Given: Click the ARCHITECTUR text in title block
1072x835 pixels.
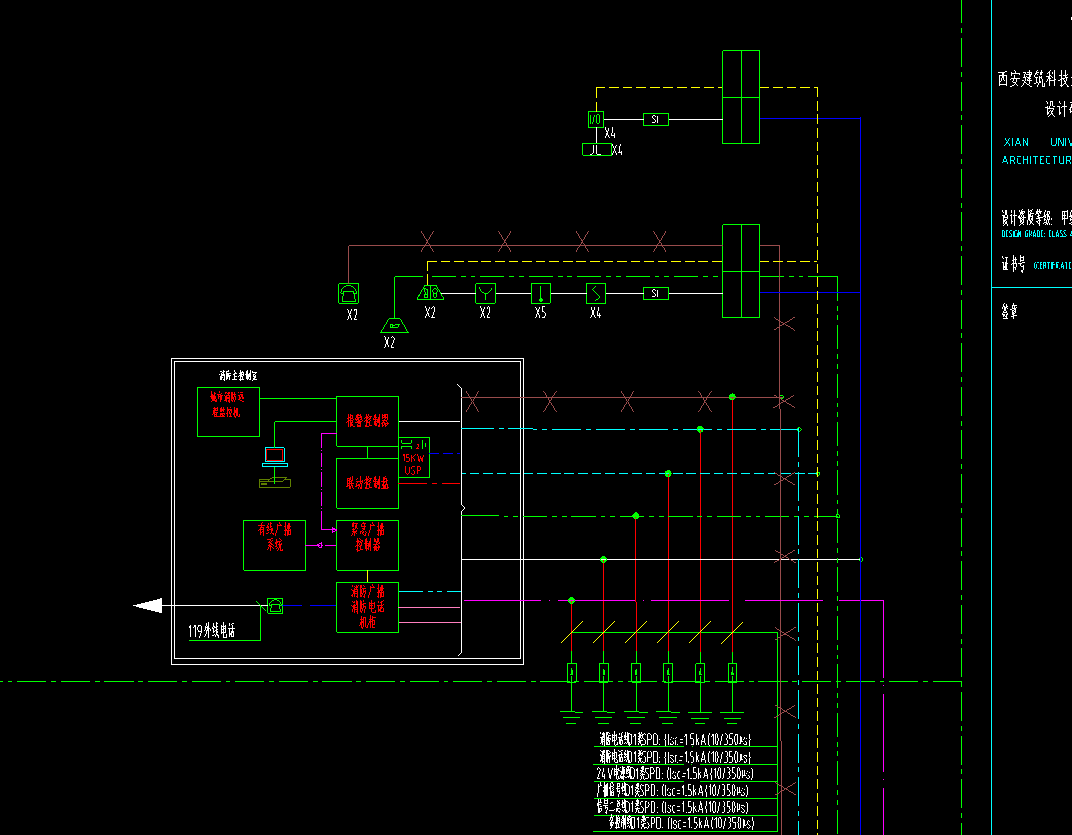Looking at the screenshot, I should coord(1036,160).
